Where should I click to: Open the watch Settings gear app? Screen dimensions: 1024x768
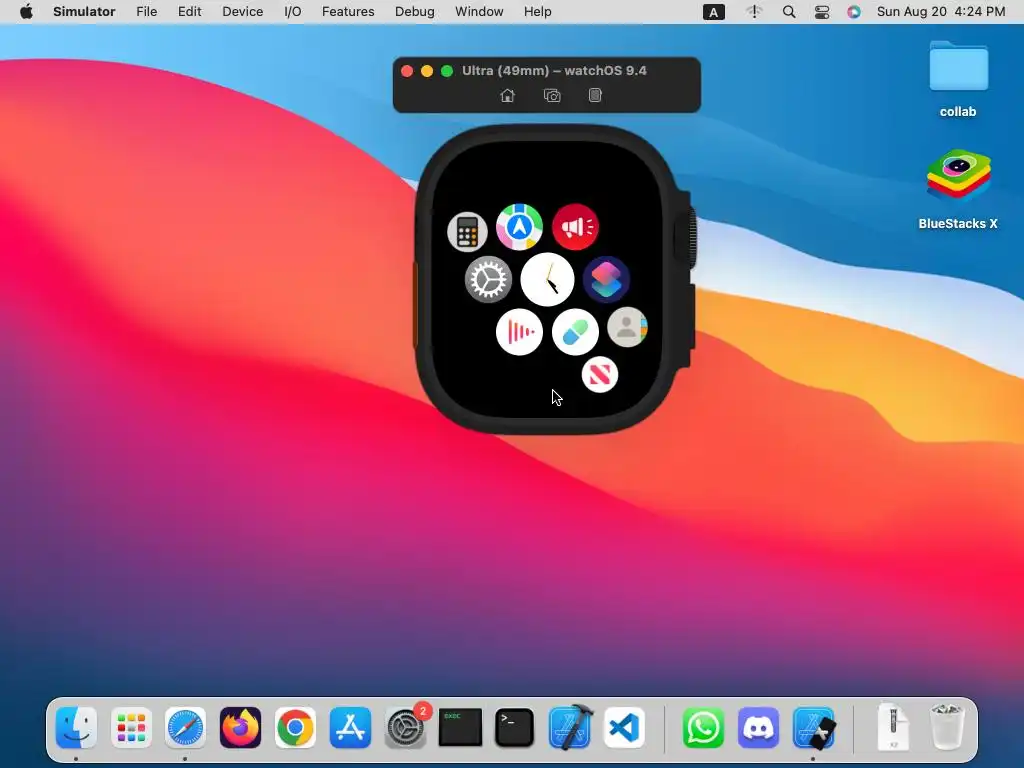click(x=488, y=280)
